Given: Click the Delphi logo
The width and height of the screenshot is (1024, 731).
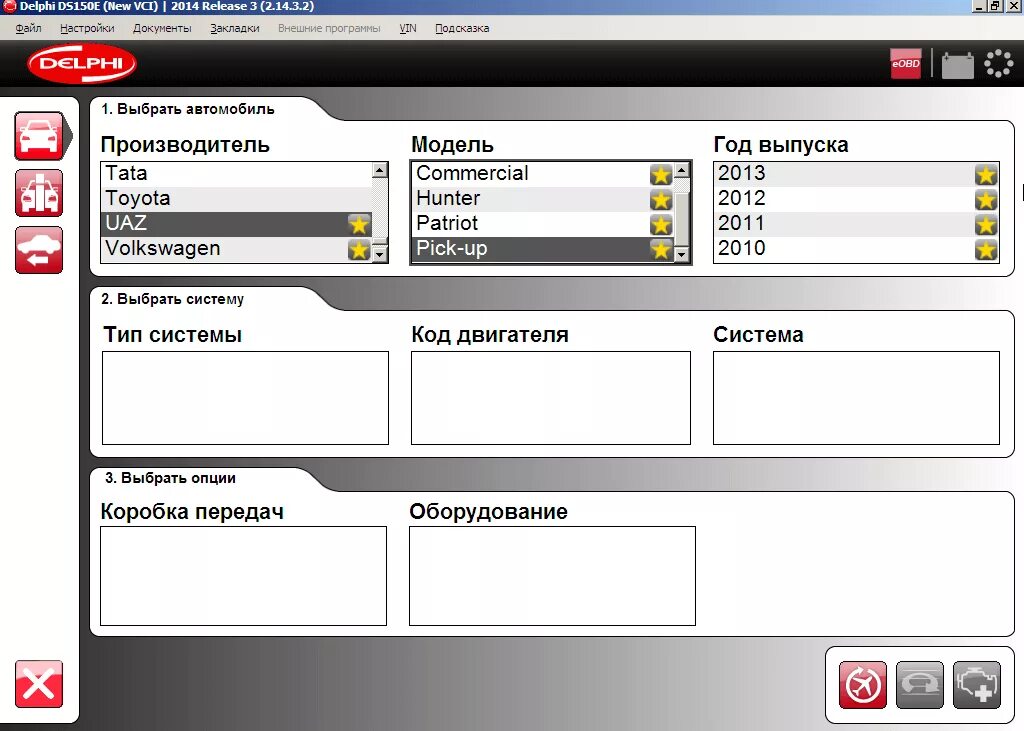Looking at the screenshot, I should click(x=82, y=63).
